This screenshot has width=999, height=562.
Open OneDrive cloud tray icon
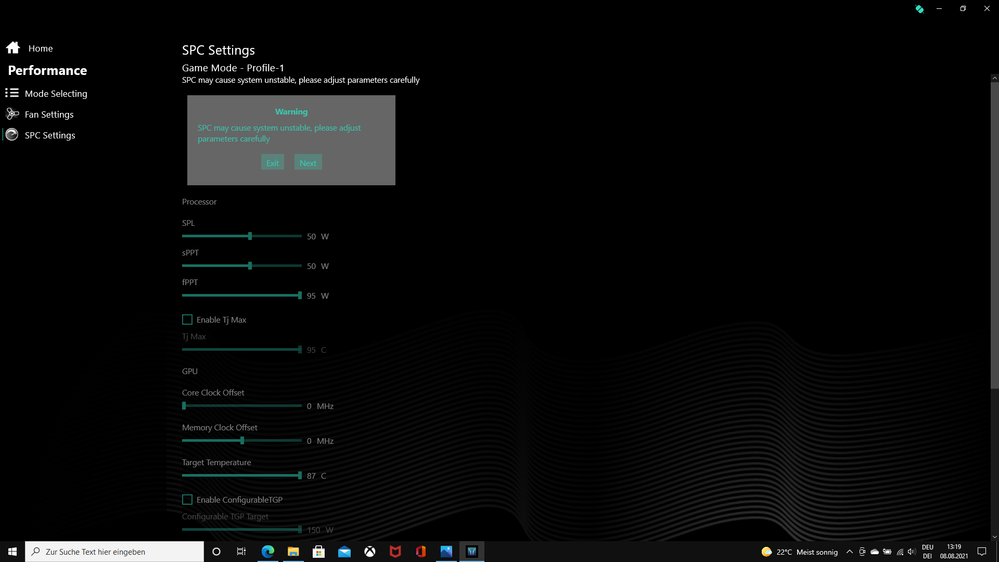pos(875,552)
